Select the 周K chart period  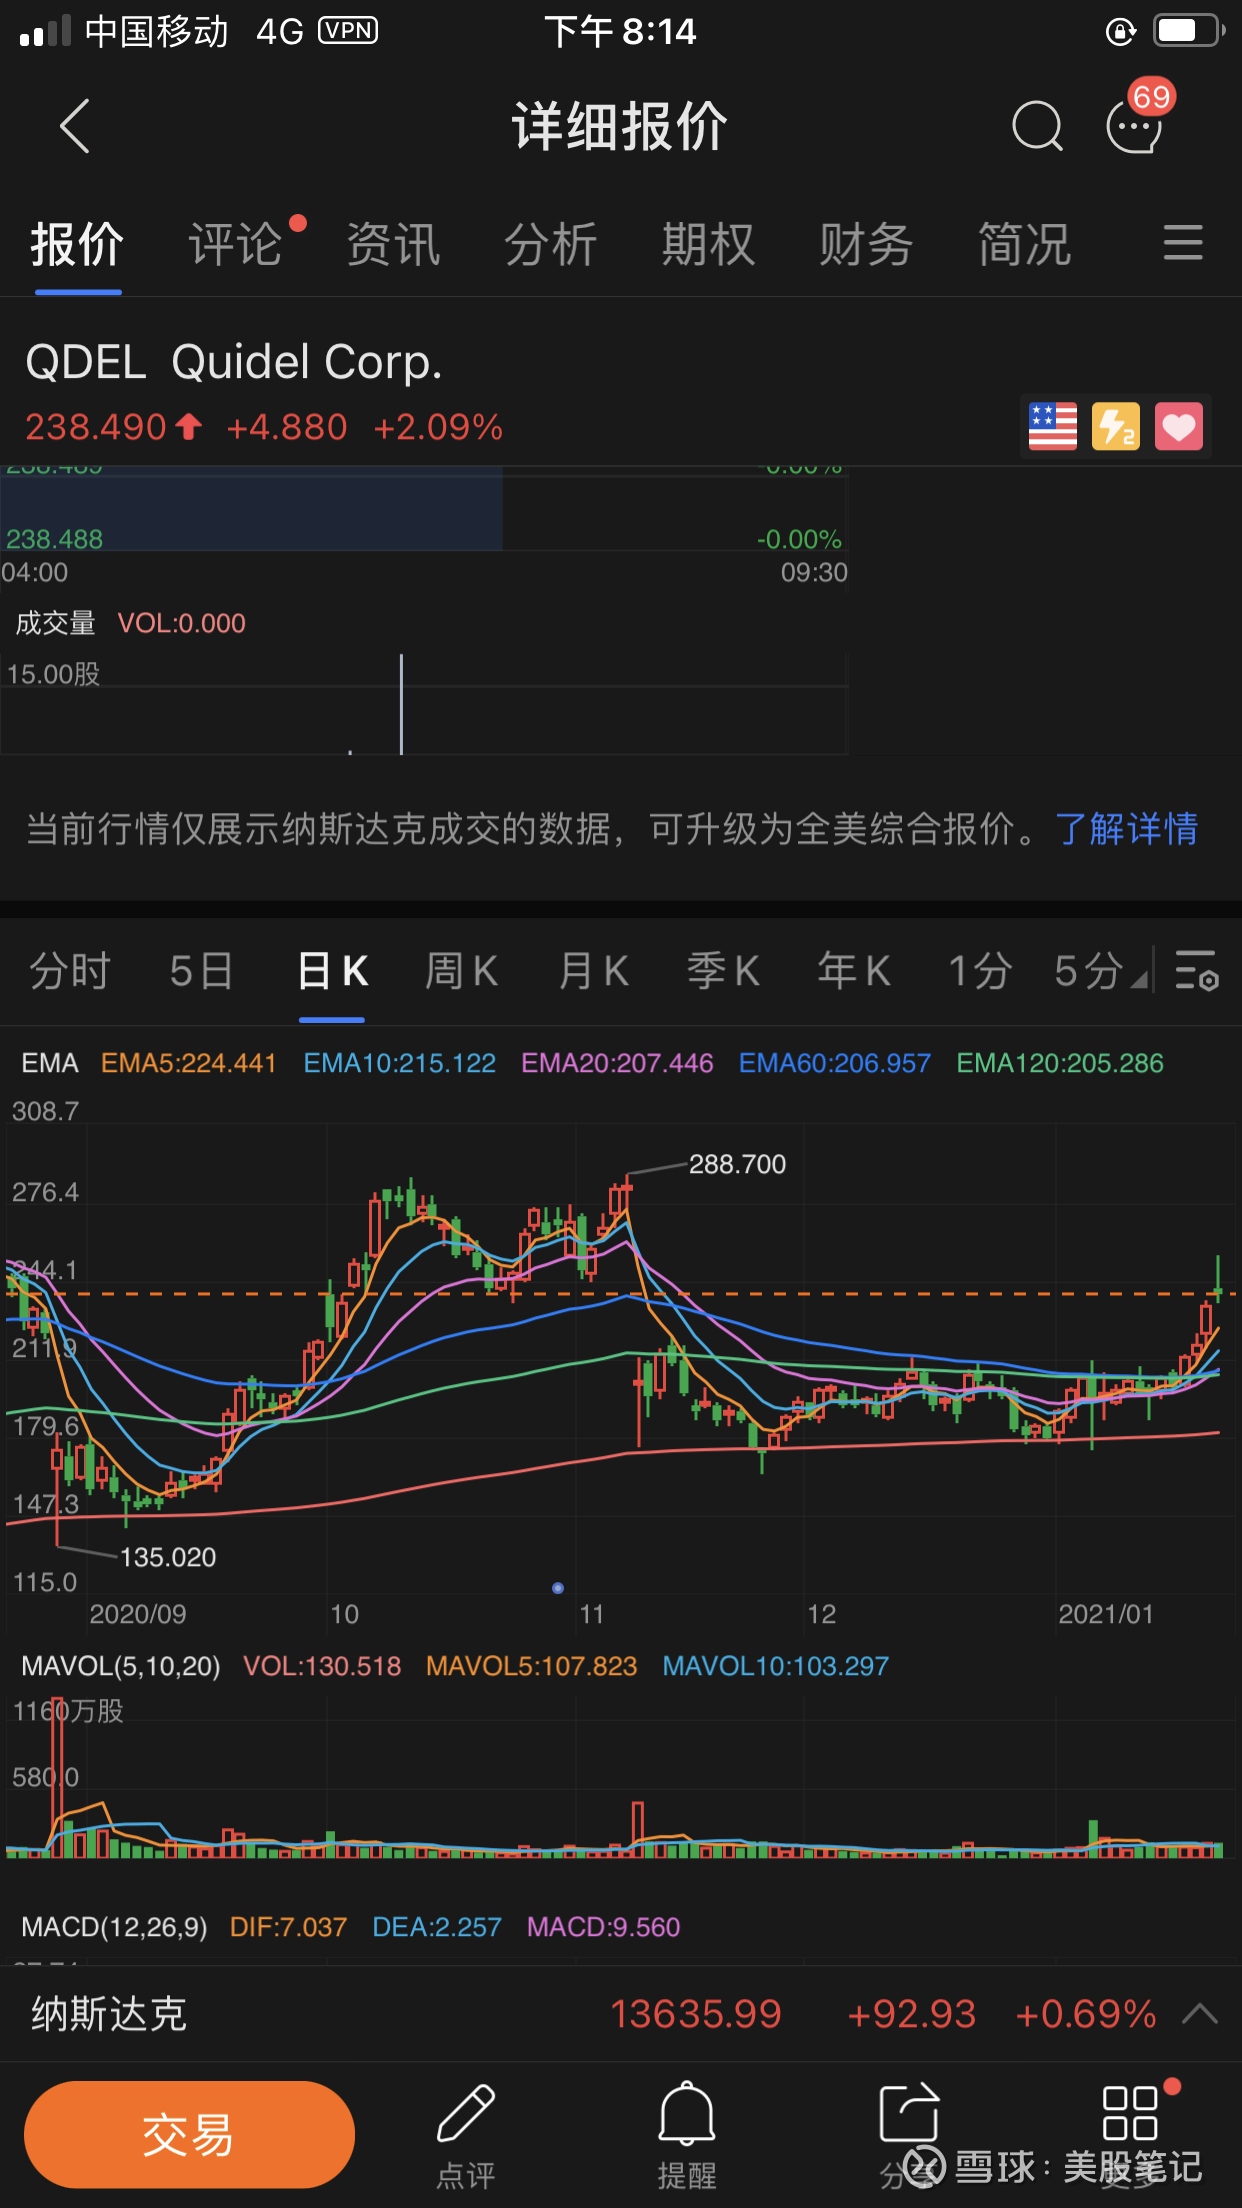tap(462, 970)
